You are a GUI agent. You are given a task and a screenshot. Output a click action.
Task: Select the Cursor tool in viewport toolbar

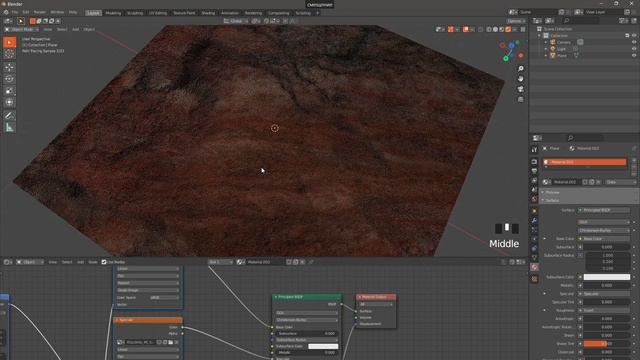(9, 53)
